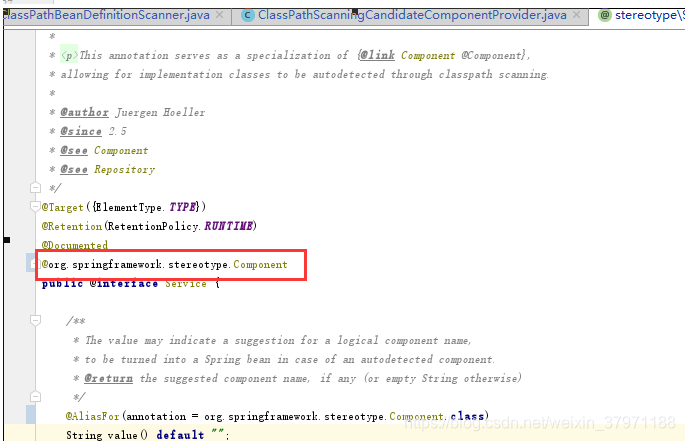Viewport: 685px width, 441px height.
Task: Click the @author Juergen Hoeller line
Action: pos(132,113)
